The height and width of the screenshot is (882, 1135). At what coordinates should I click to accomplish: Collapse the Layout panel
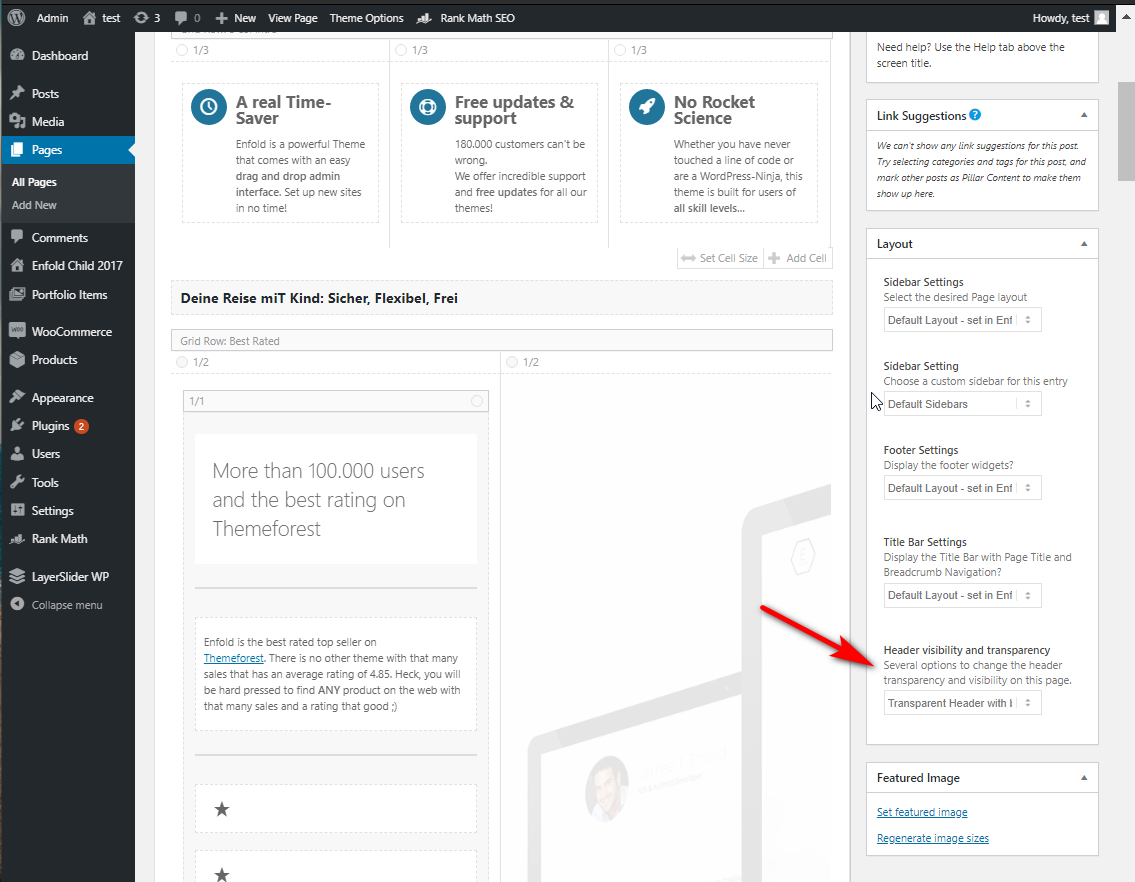tap(1084, 243)
